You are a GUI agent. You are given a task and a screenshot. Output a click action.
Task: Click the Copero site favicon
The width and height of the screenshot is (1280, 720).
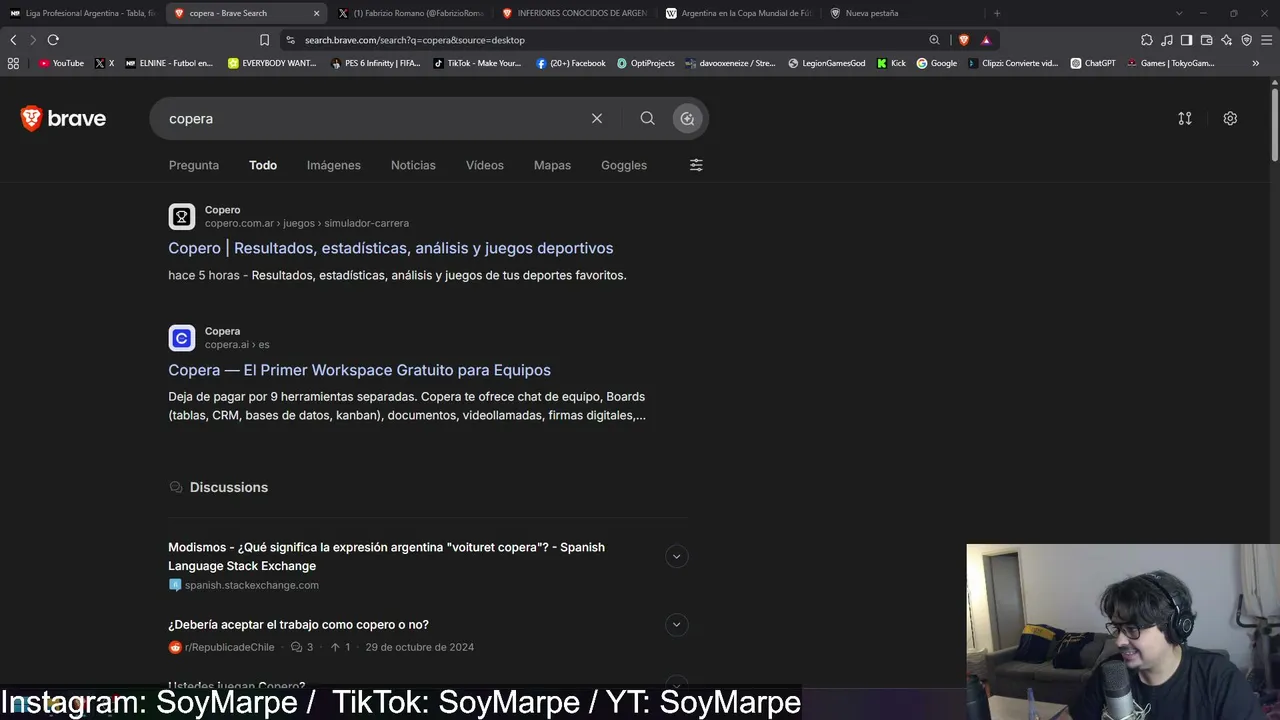coord(181,217)
